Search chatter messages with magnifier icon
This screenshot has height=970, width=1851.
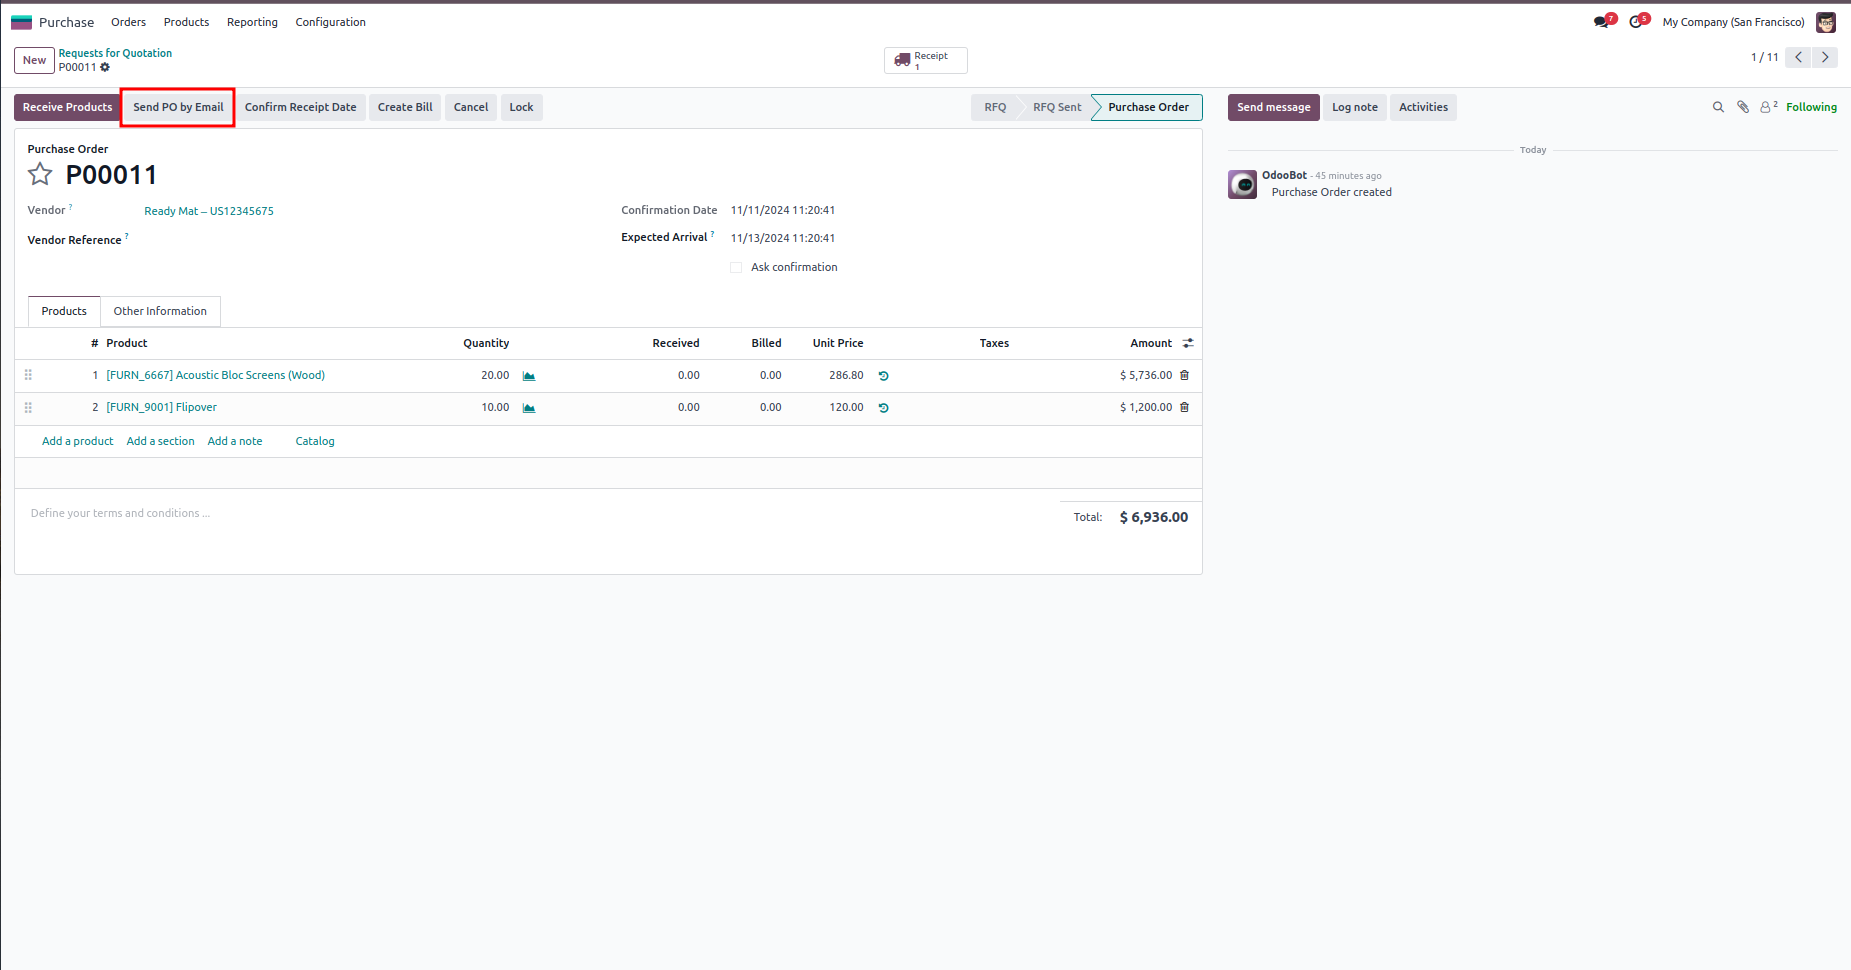click(x=1718, y=107)
